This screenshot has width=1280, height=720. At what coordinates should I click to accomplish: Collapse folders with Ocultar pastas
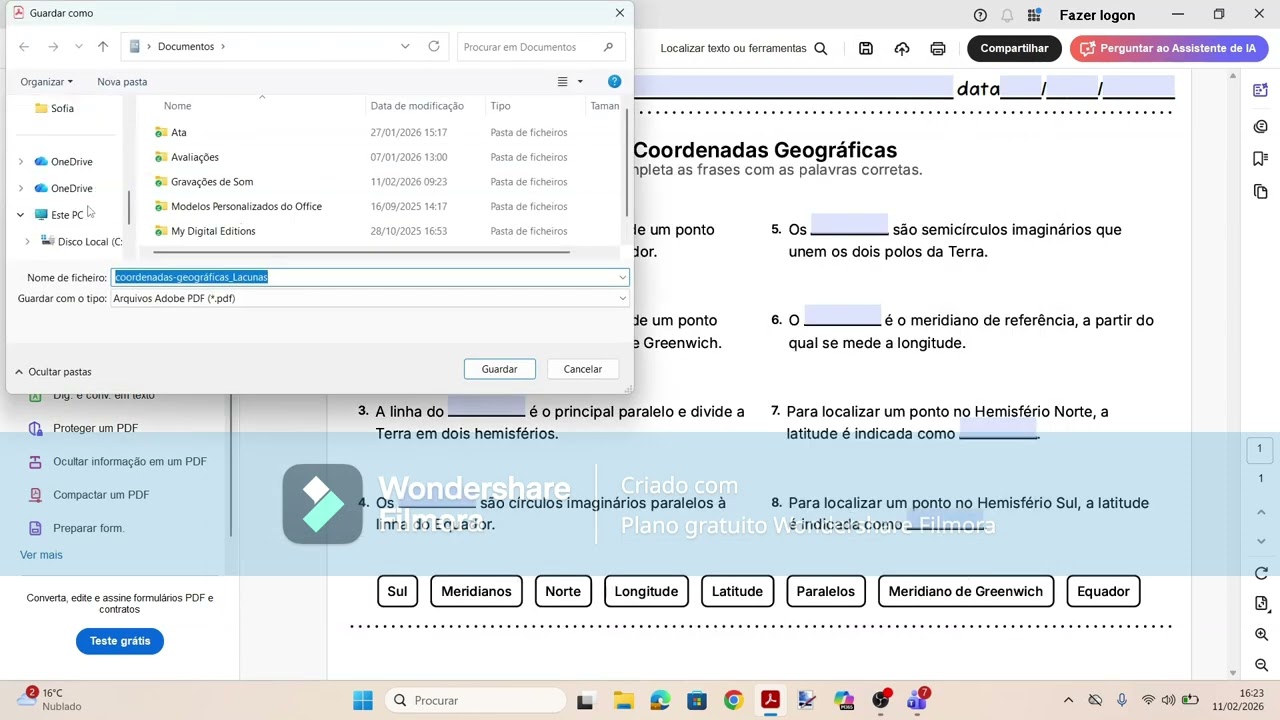tap(53, 372)
